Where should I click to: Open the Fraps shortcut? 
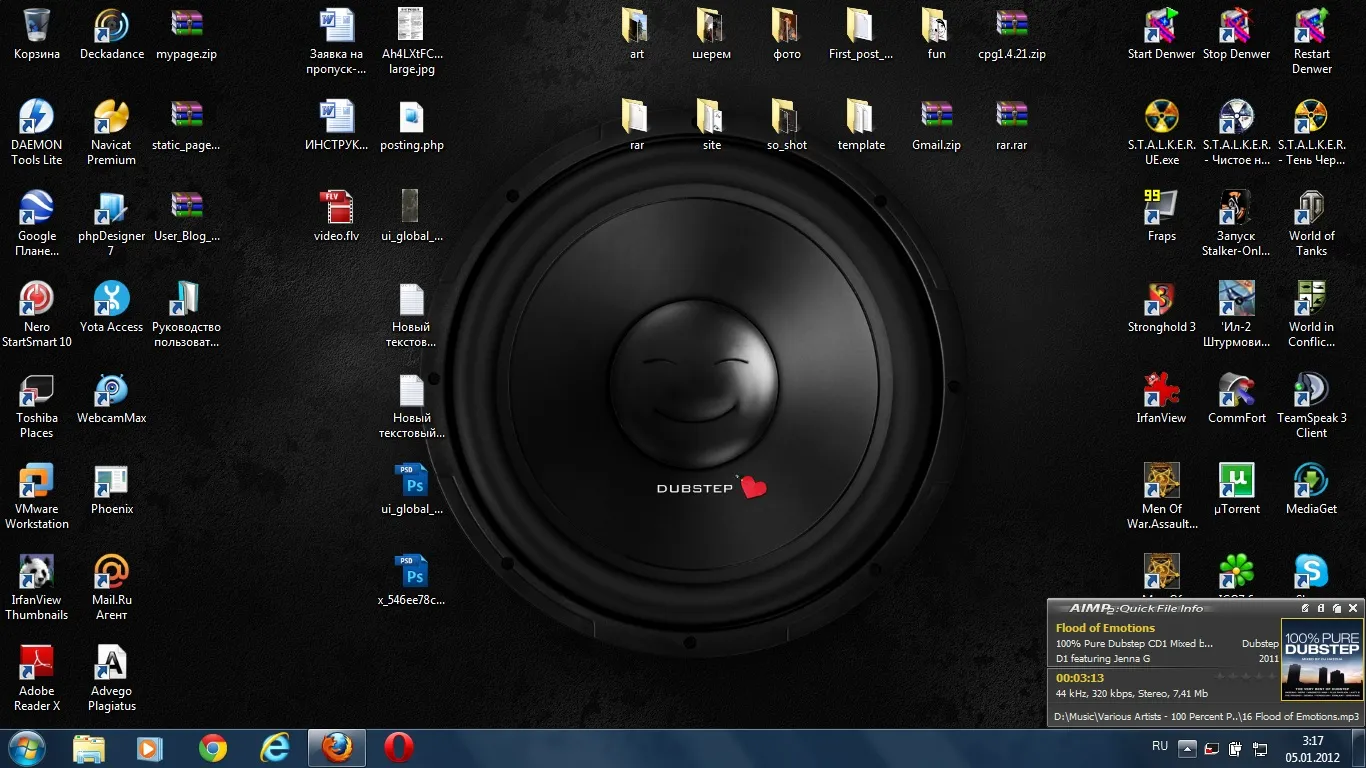tap(1161, 216)
